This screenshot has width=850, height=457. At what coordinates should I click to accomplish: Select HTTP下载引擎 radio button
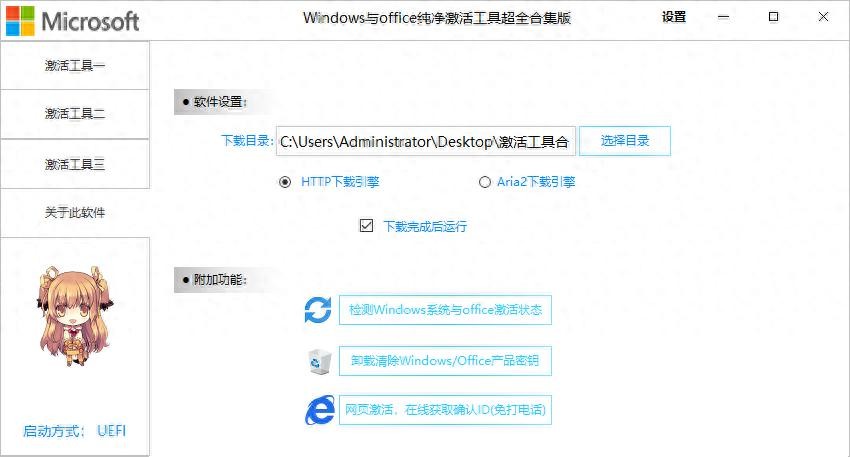tap(285, 182)
